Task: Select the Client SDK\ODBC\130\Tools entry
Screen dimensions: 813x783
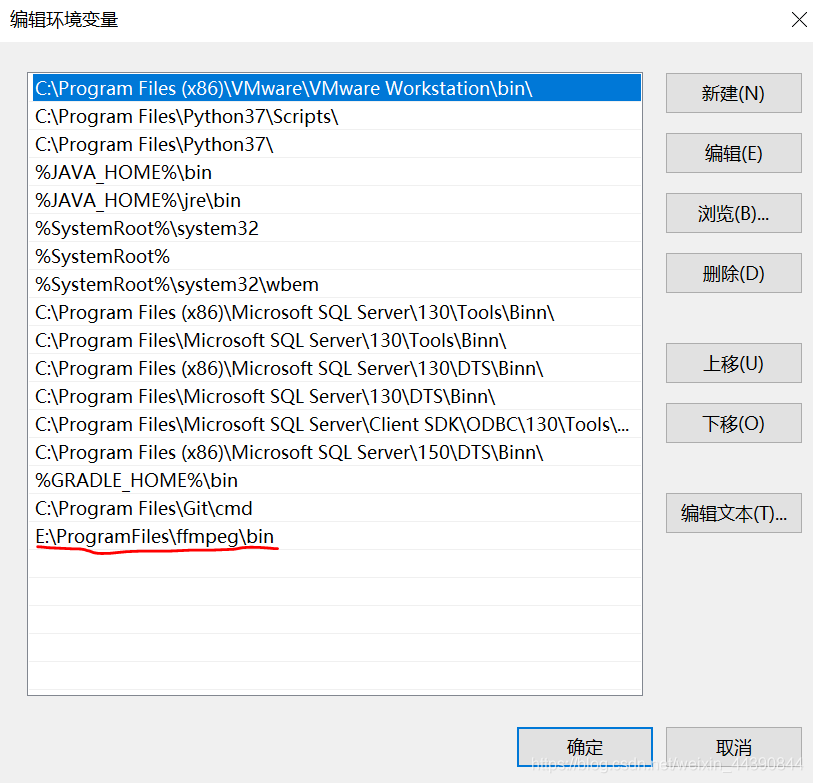Action: [x=335, y=424]
